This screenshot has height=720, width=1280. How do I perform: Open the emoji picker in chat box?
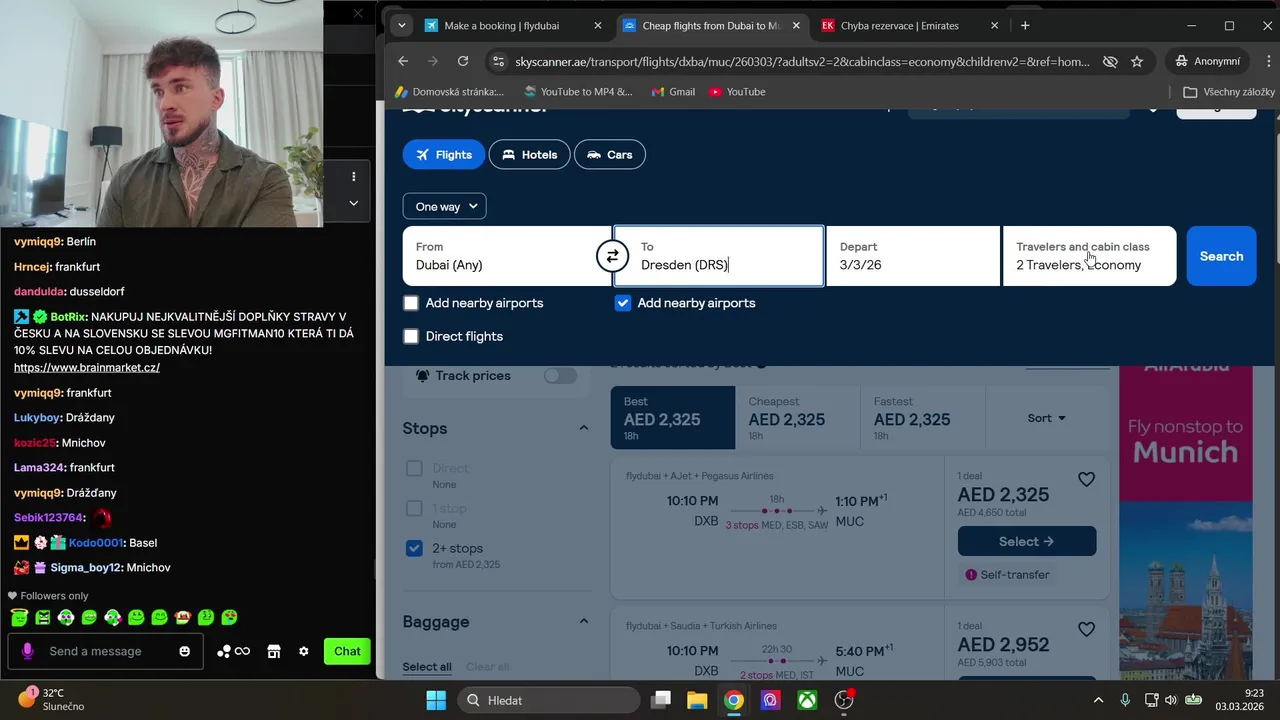click(184, 651)
